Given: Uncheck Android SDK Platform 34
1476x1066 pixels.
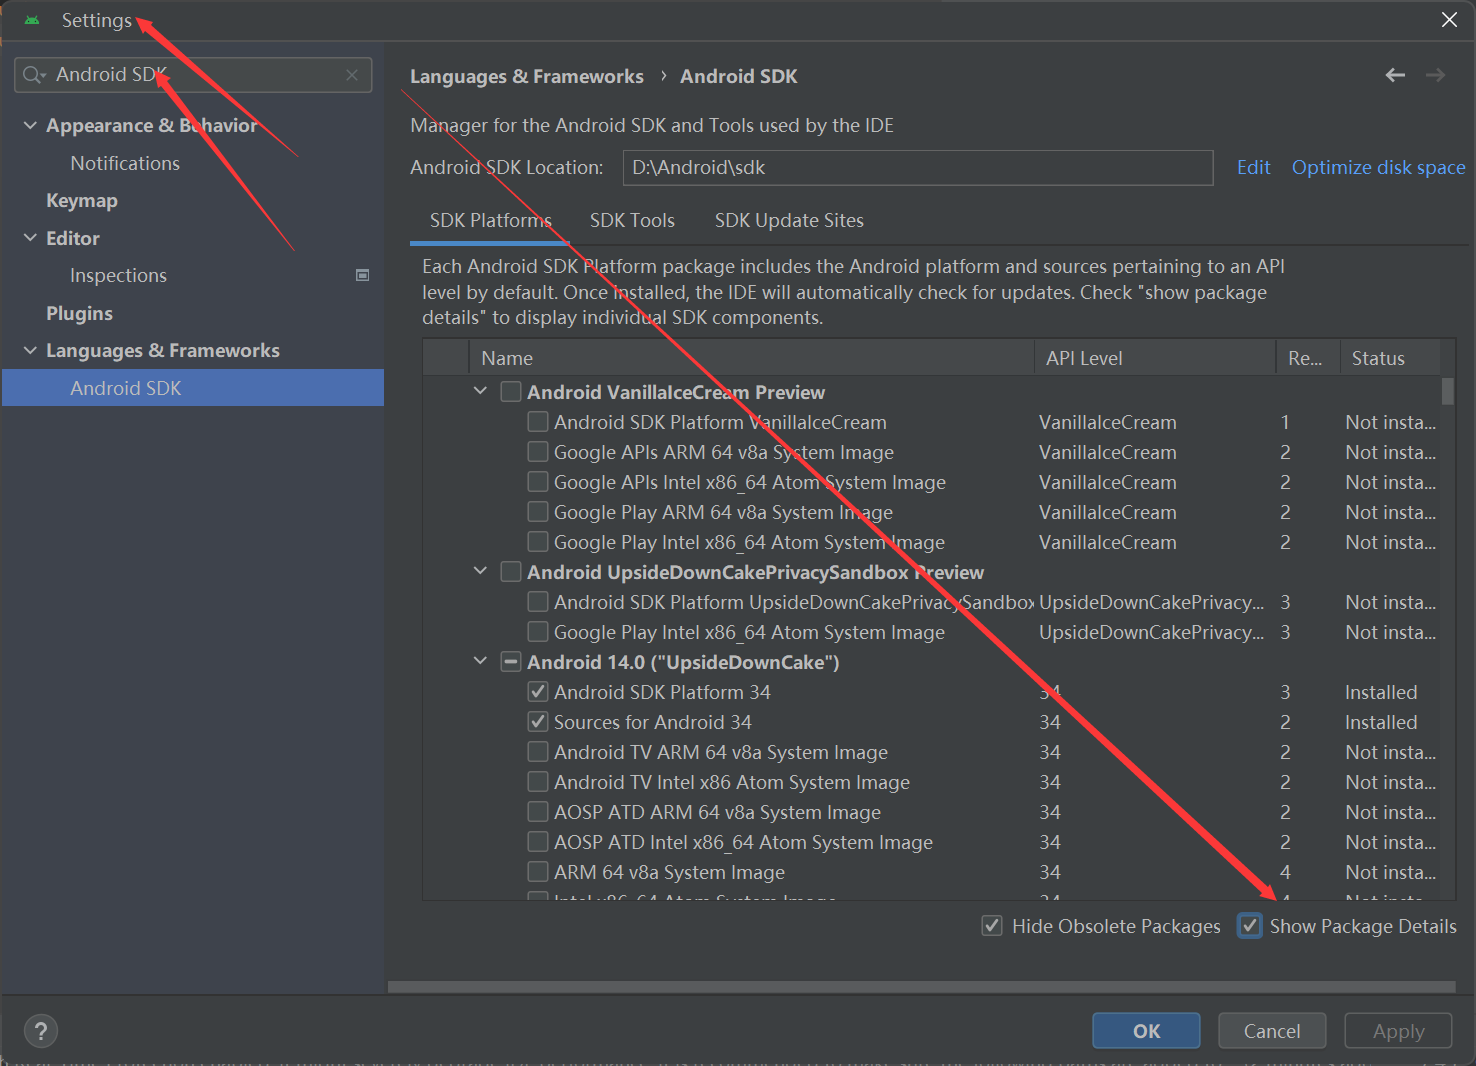Looking at the screenshot, I should point(538,692).
